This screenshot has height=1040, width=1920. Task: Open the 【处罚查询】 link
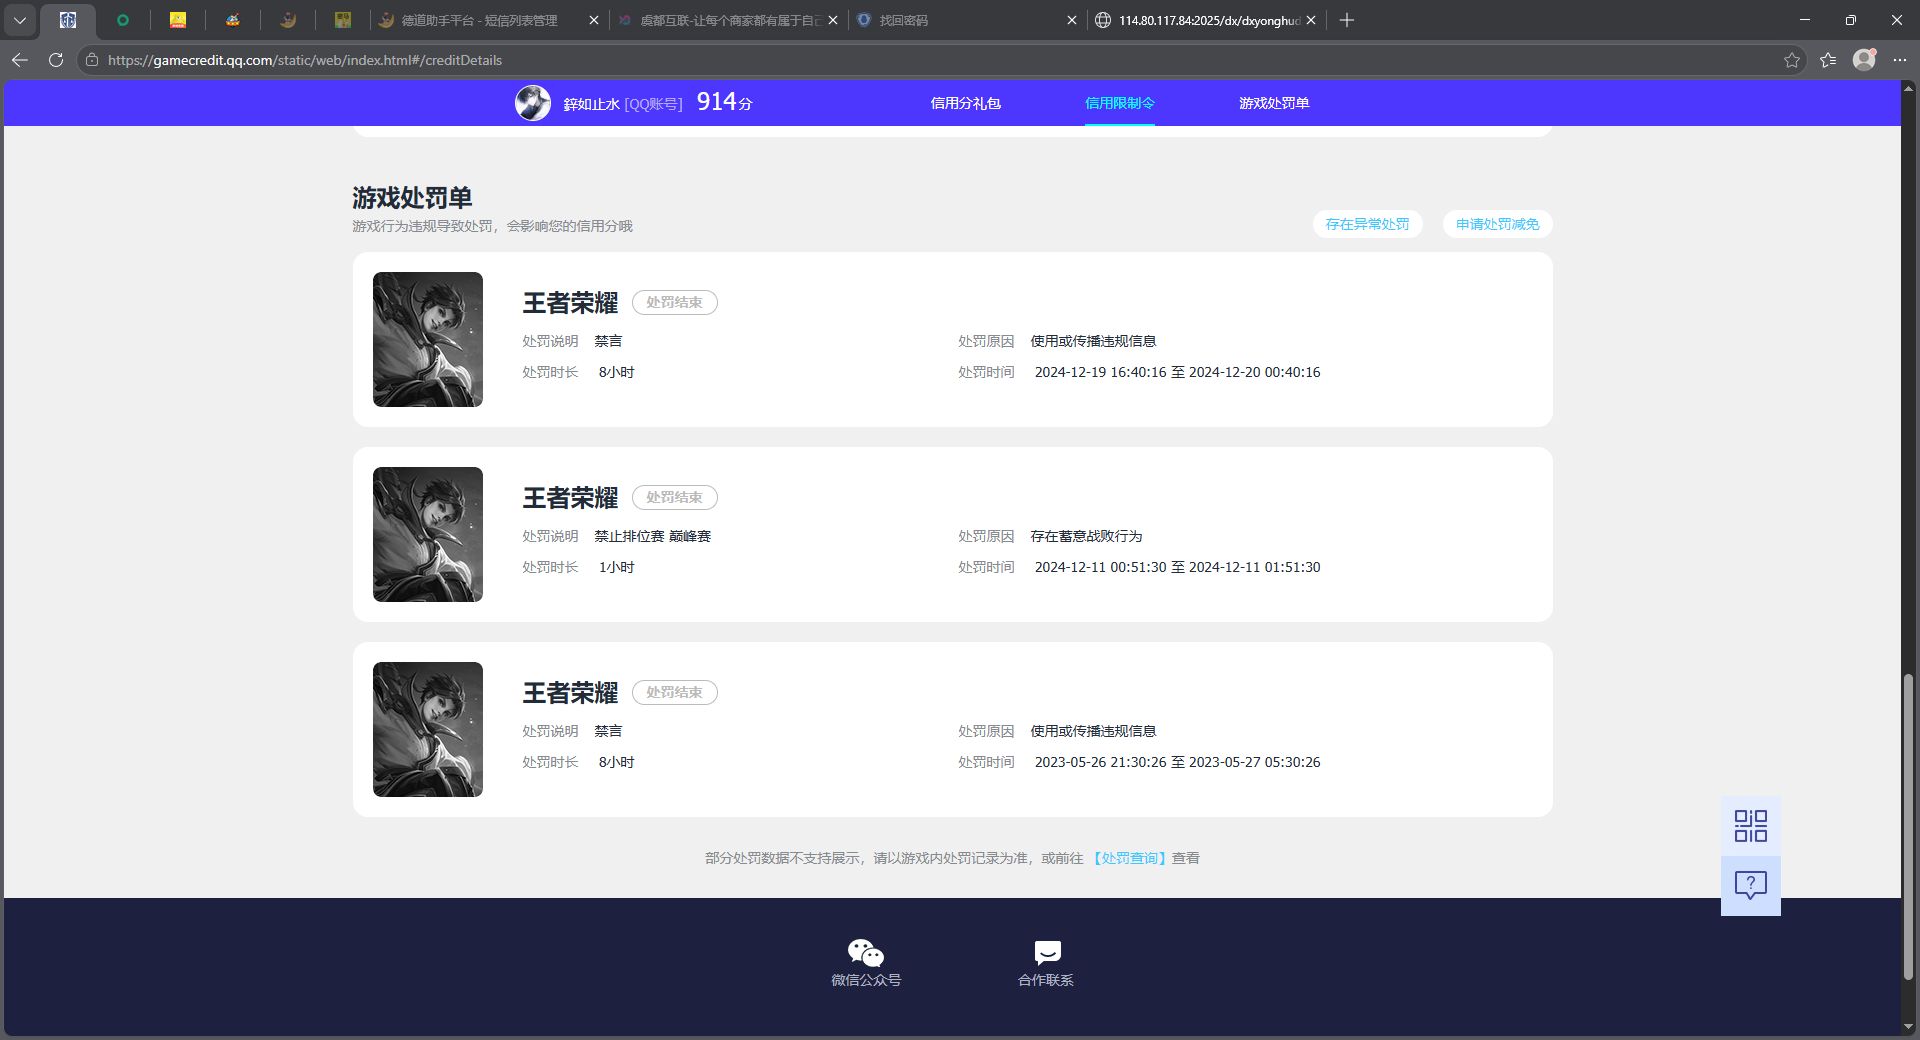coord(1130,858)
